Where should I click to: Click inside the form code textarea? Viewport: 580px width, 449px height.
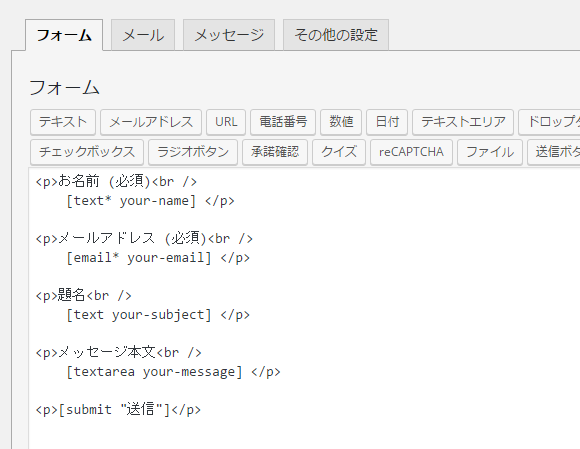[304, 308]
